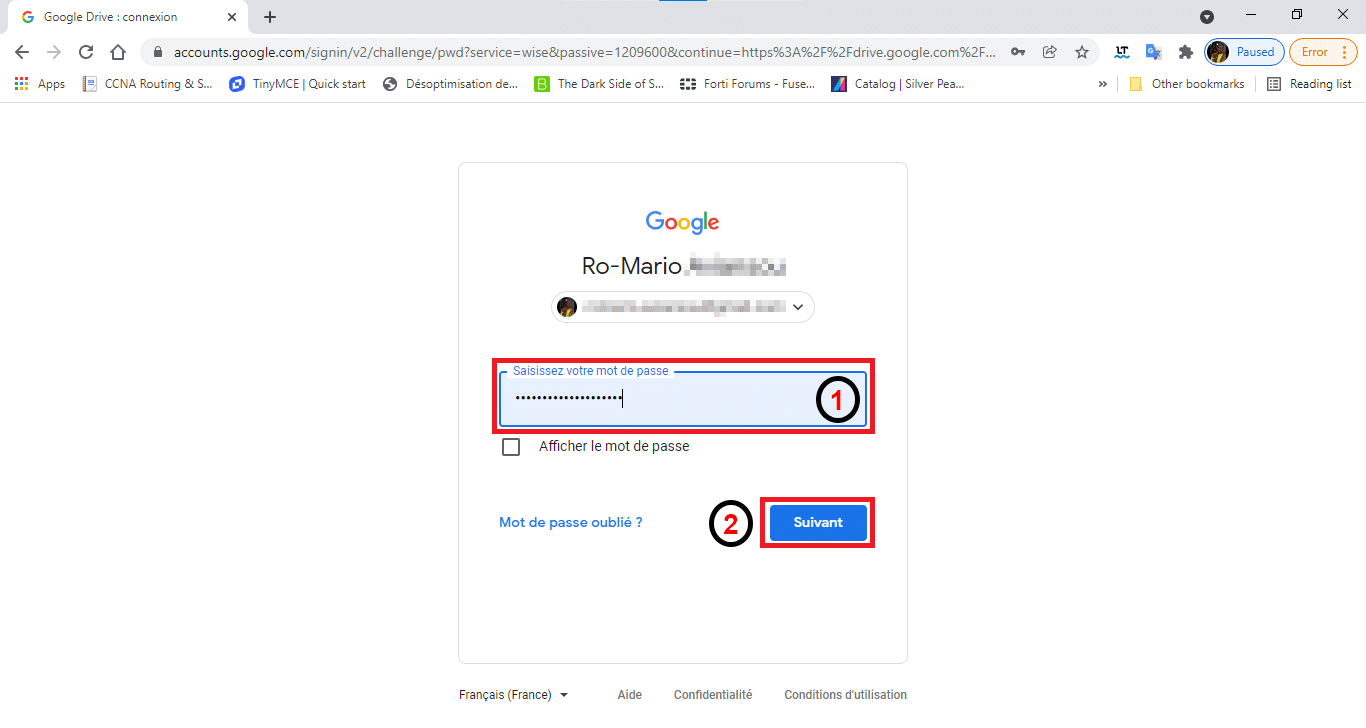The width and height of the screenshot is (1366, 728).
Task: Open Désoptimisation de... bookmark
Action: 450,84
